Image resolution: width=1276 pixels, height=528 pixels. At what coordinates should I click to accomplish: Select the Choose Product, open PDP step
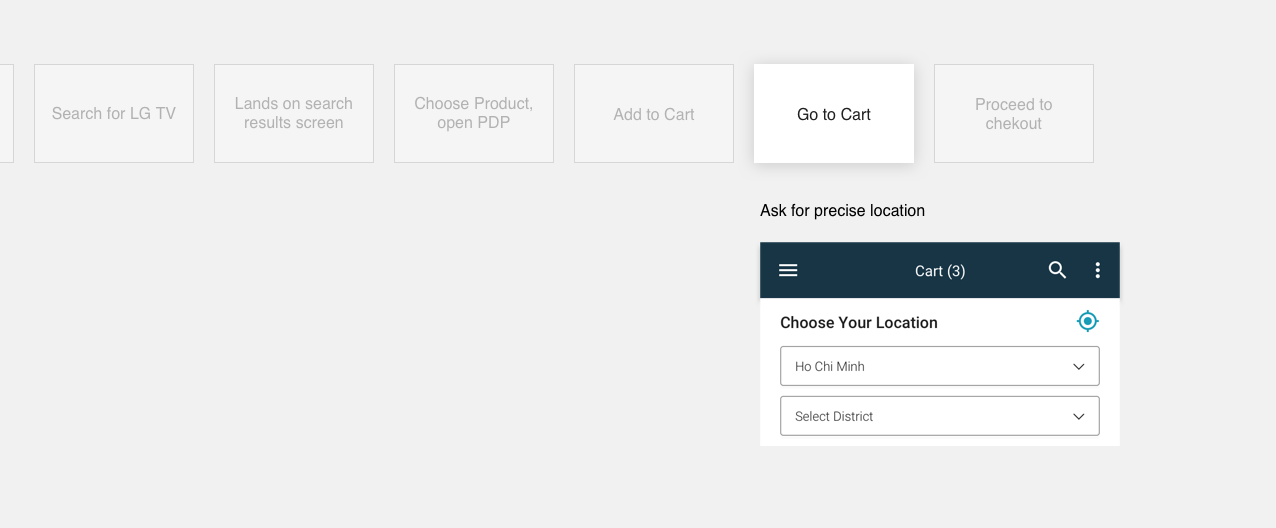tap(474, 114)
